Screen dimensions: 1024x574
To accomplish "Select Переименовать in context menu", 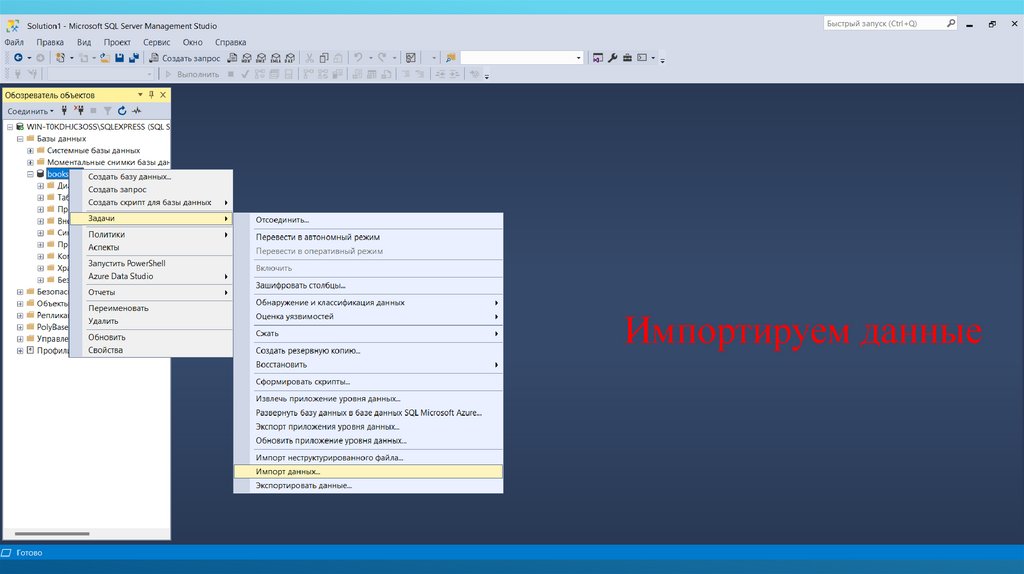I will 151,308.
